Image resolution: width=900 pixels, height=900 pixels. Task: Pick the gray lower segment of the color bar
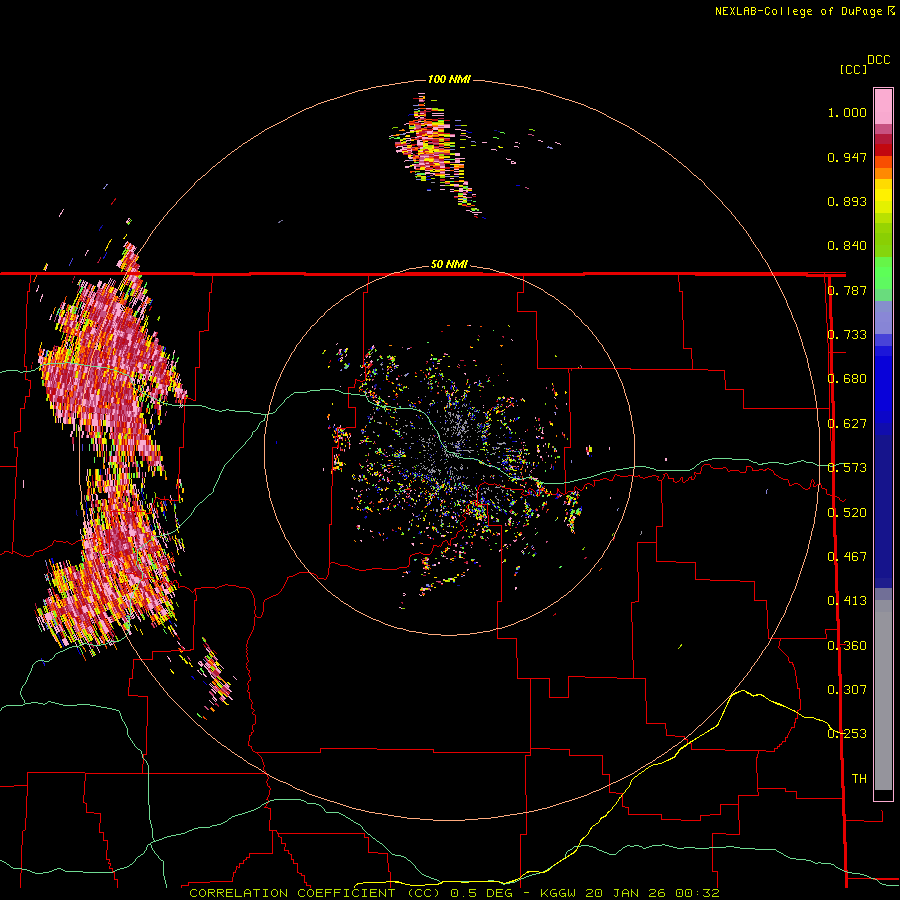click(x=883, y=695)
